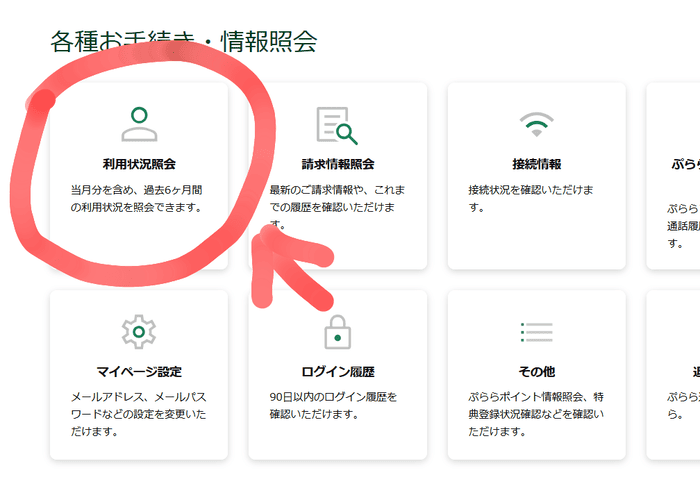Image resolution: width=700 pixels, height=493 pixels.
Task: Click description ぷららポイント情報照会、特典登録状況確認
Action: tap(536, 414)
